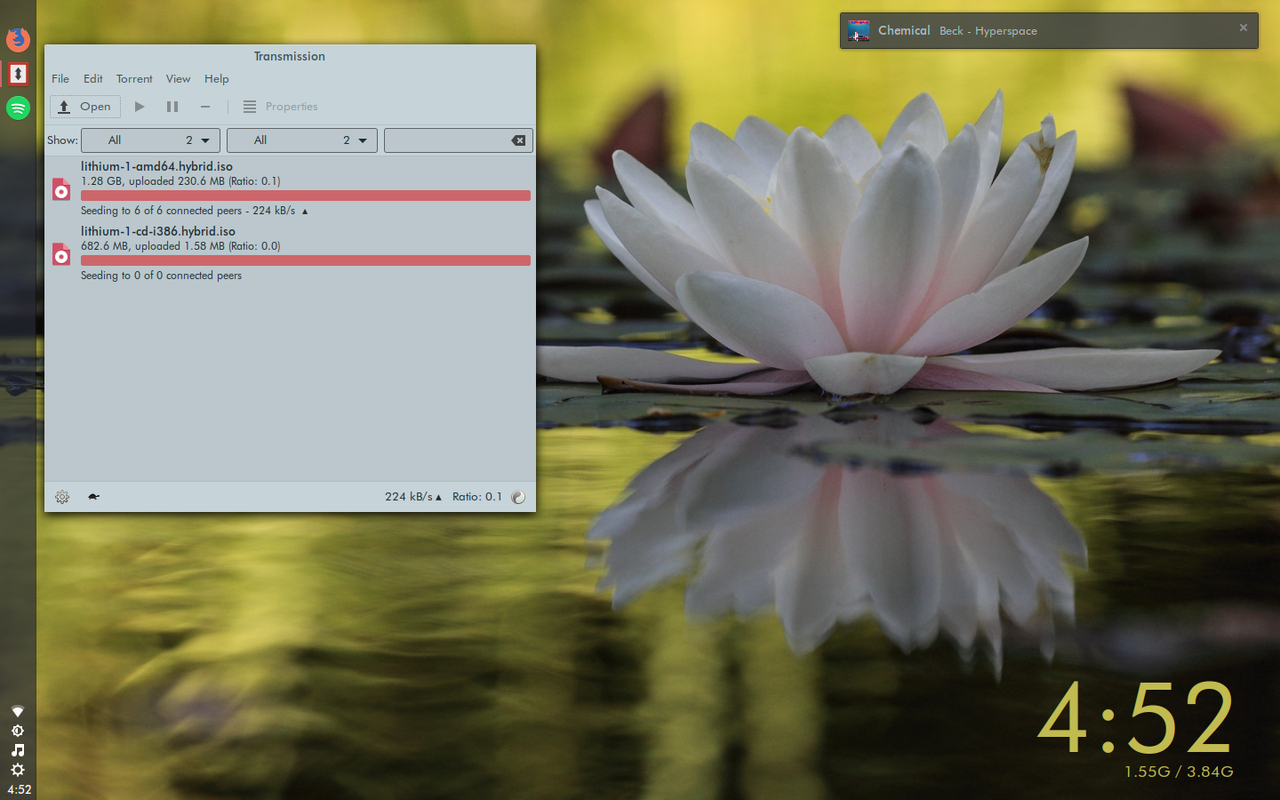Open the Firefox browser from the dock
The width and height of the screenshot is (1280, 800).
point(18,40)
